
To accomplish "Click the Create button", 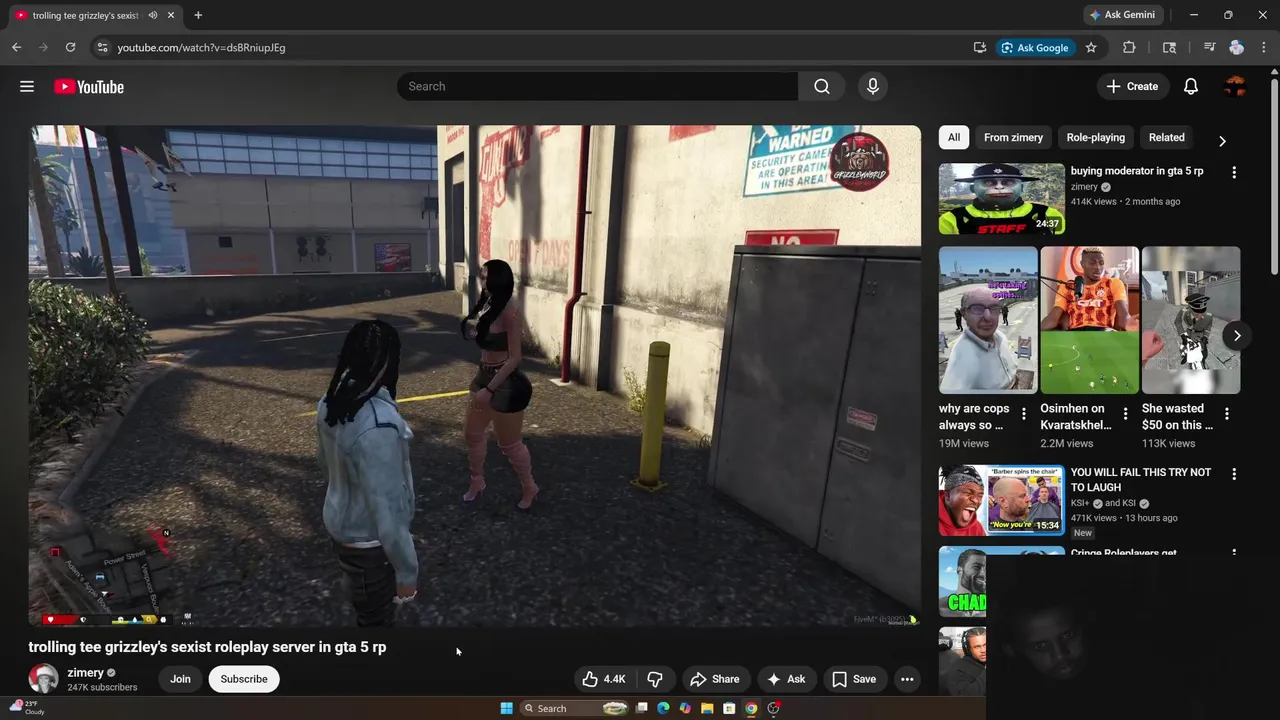I will [1132, 86].
